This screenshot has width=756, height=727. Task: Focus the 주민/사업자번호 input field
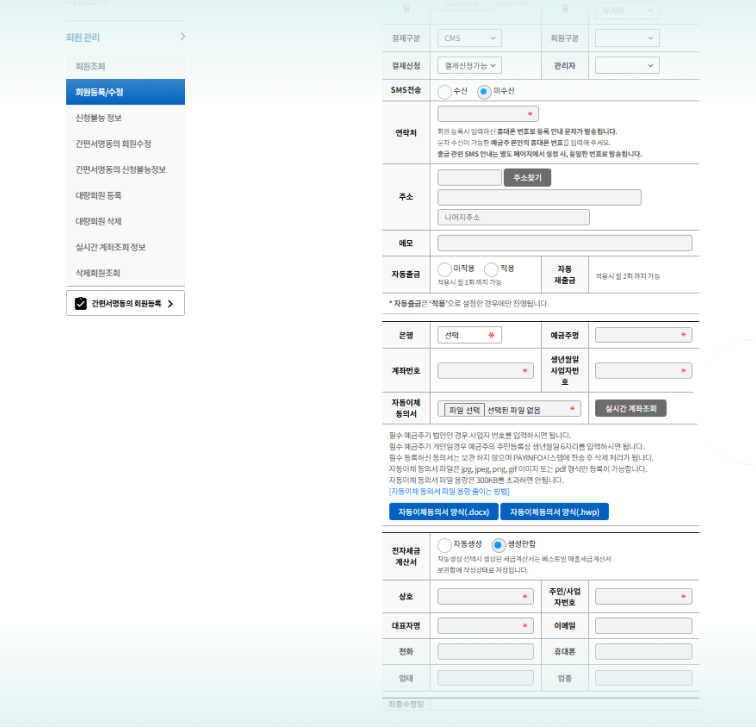[x=644, y=596]
